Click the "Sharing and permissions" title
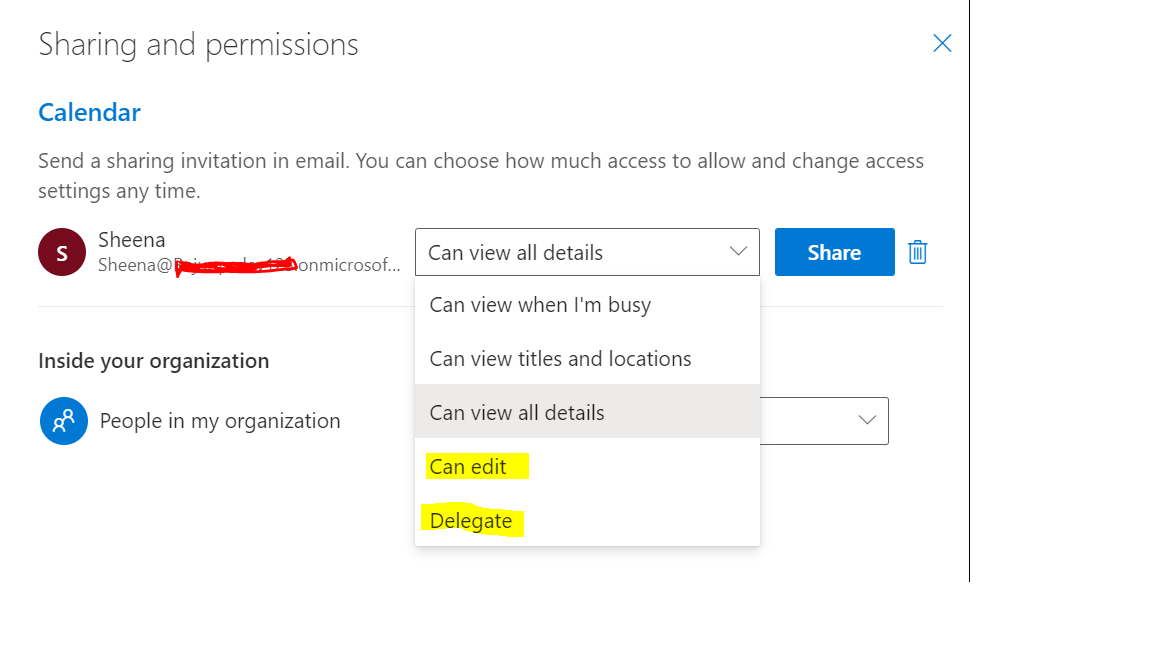Image resolution: width=1152 pixels, height=648 pixels. point(198,45)
